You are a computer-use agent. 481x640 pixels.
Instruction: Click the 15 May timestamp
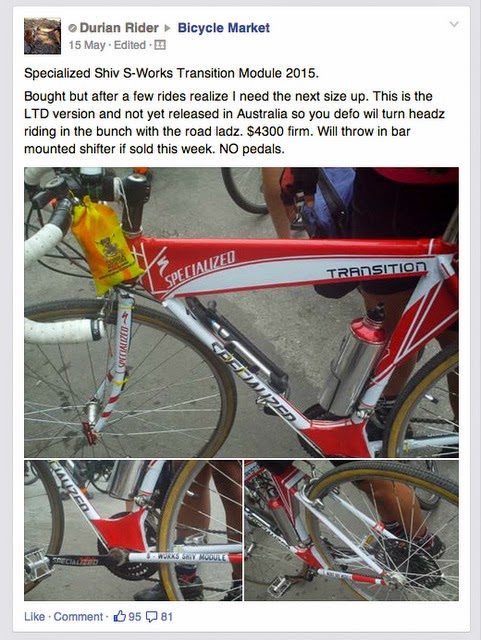click(87, 45)
